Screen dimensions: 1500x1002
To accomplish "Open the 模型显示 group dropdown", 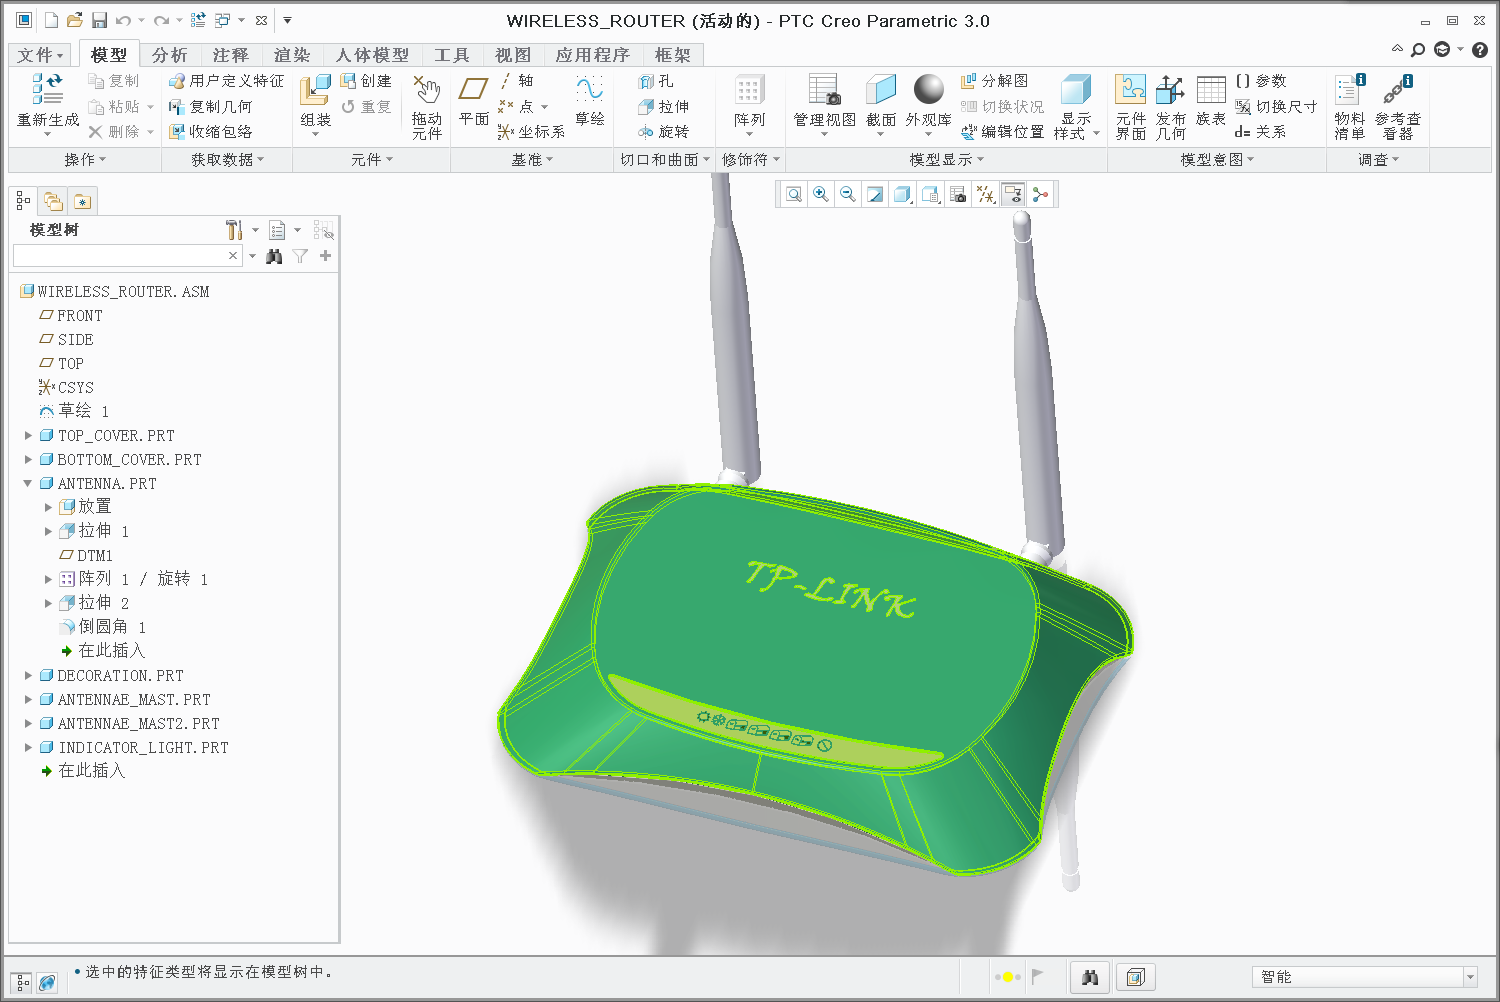I will coord(947,160).
